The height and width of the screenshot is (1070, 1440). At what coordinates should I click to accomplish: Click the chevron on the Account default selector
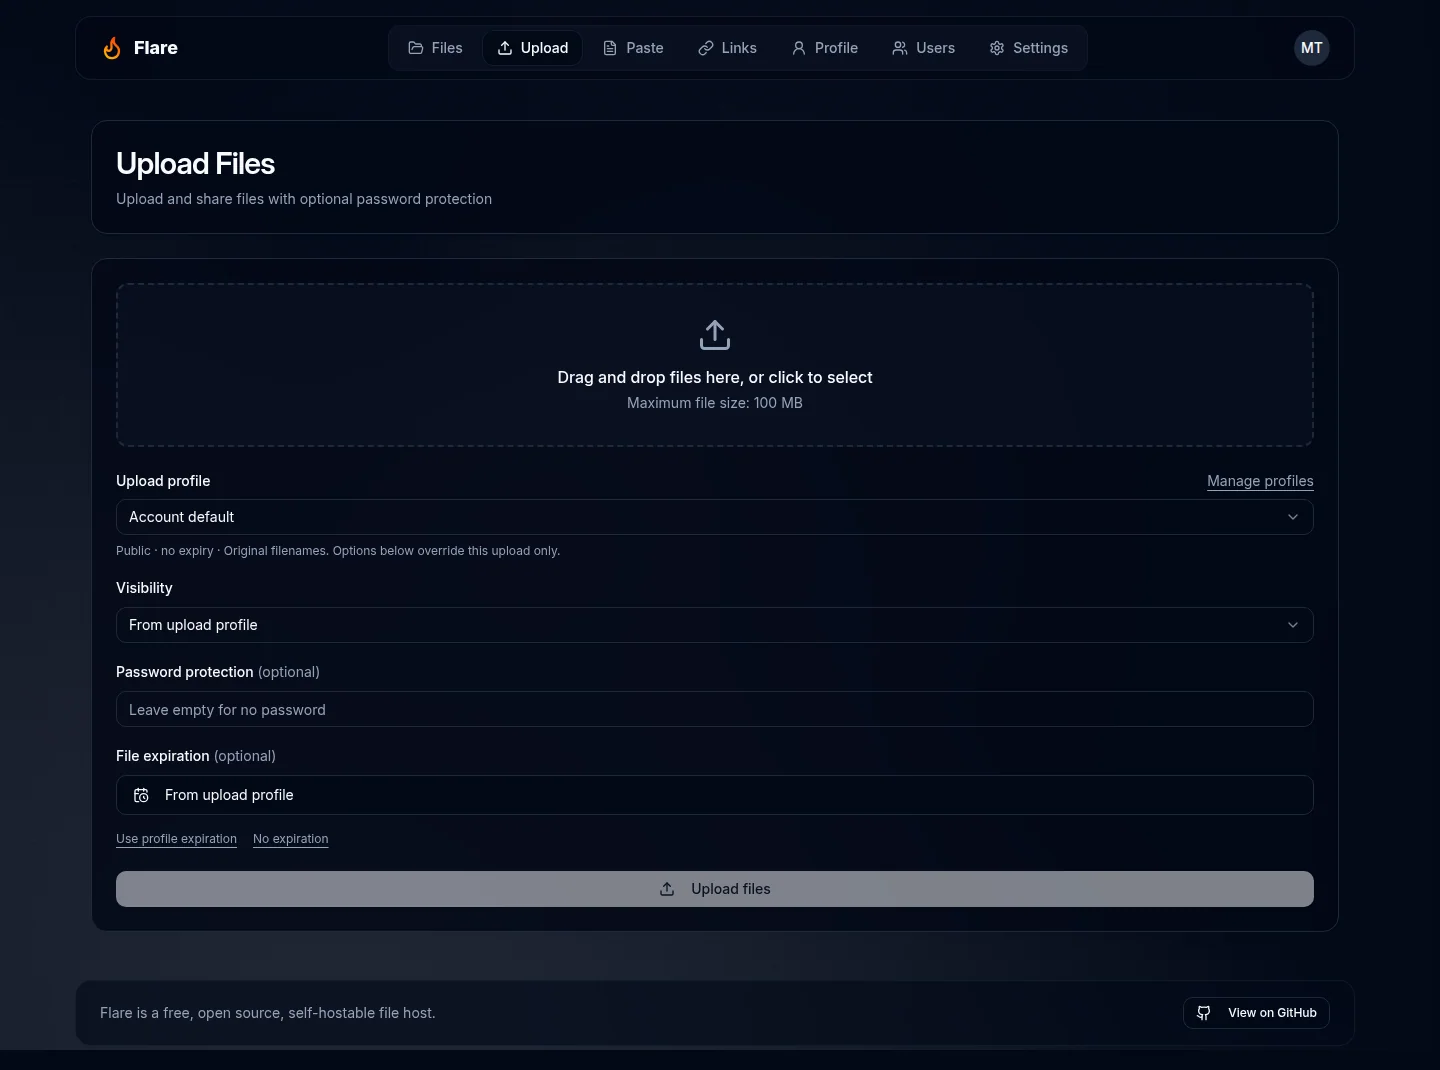pyautogui.click(x=1293, y=517)
